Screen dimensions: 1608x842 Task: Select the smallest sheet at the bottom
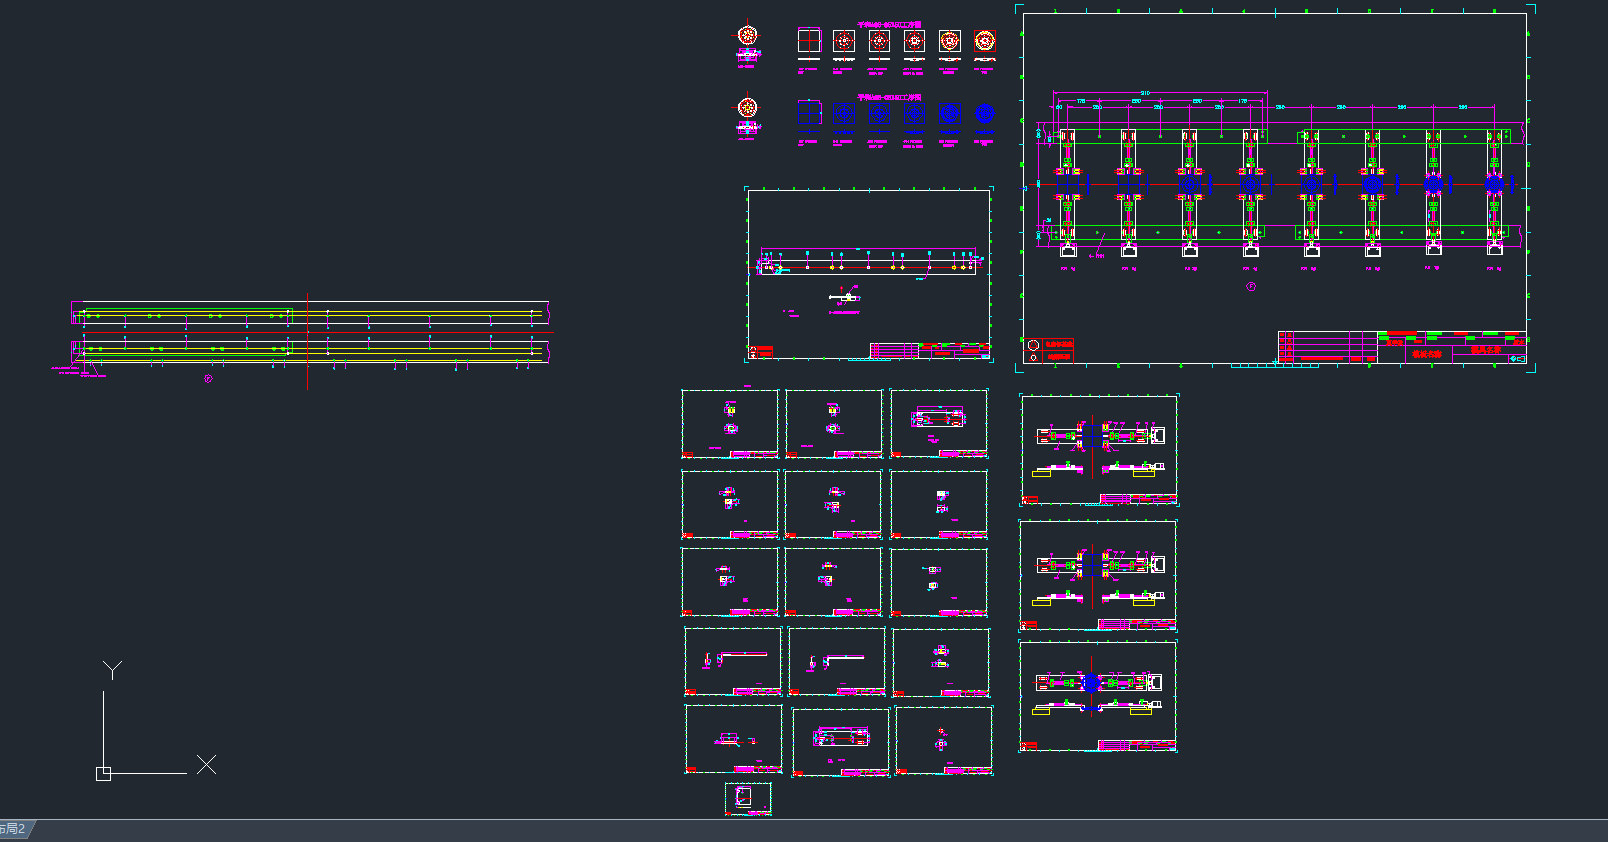(x=747, y=798)
